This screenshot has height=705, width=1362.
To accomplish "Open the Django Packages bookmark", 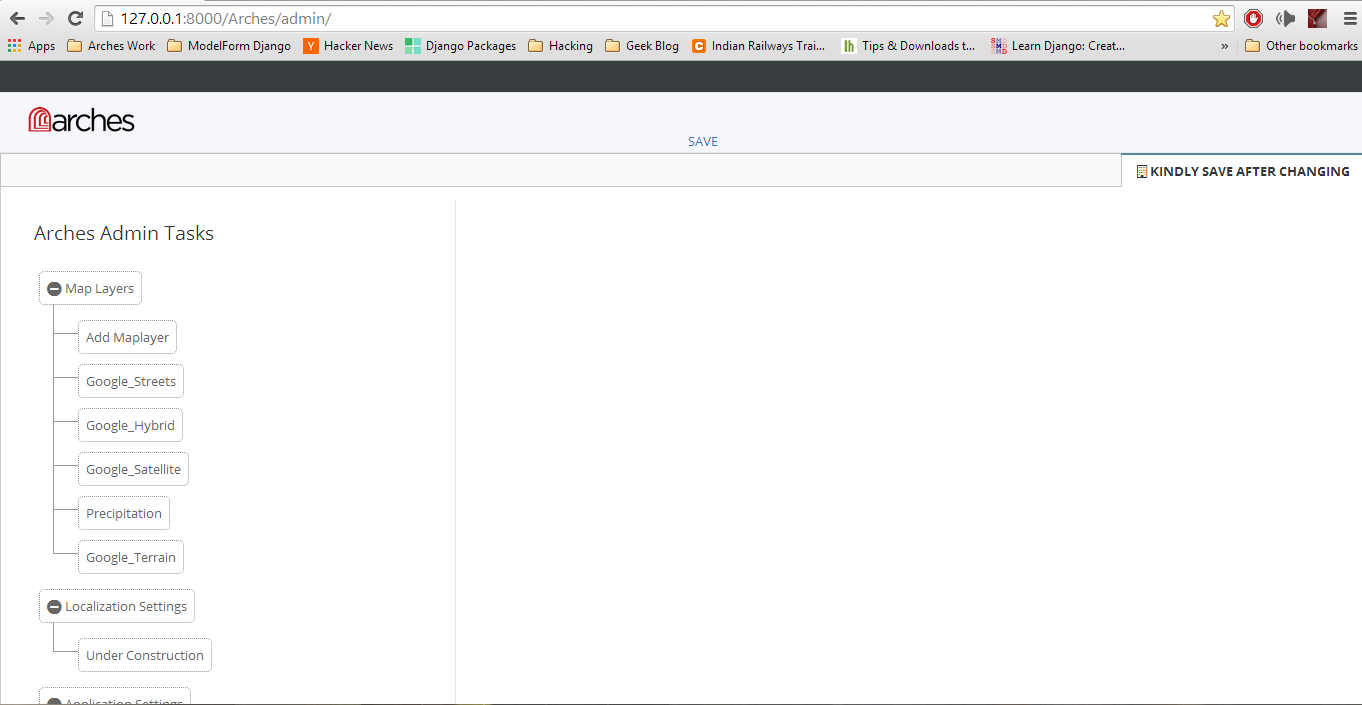I will tap(461, 46).
